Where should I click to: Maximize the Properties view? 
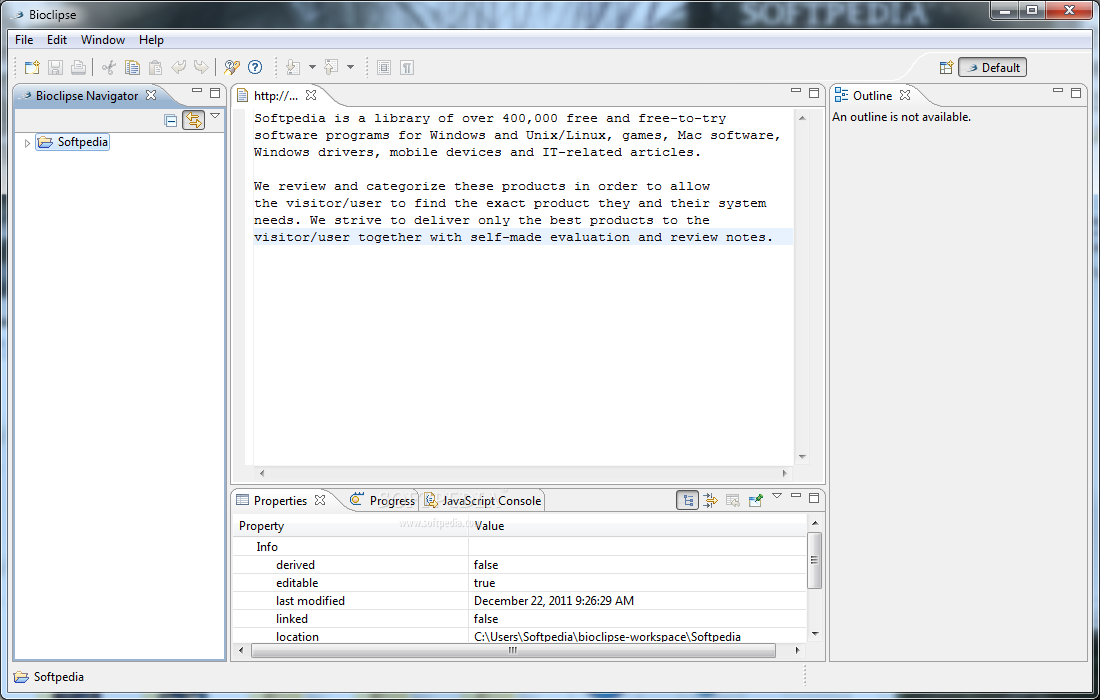pos(814,498)
